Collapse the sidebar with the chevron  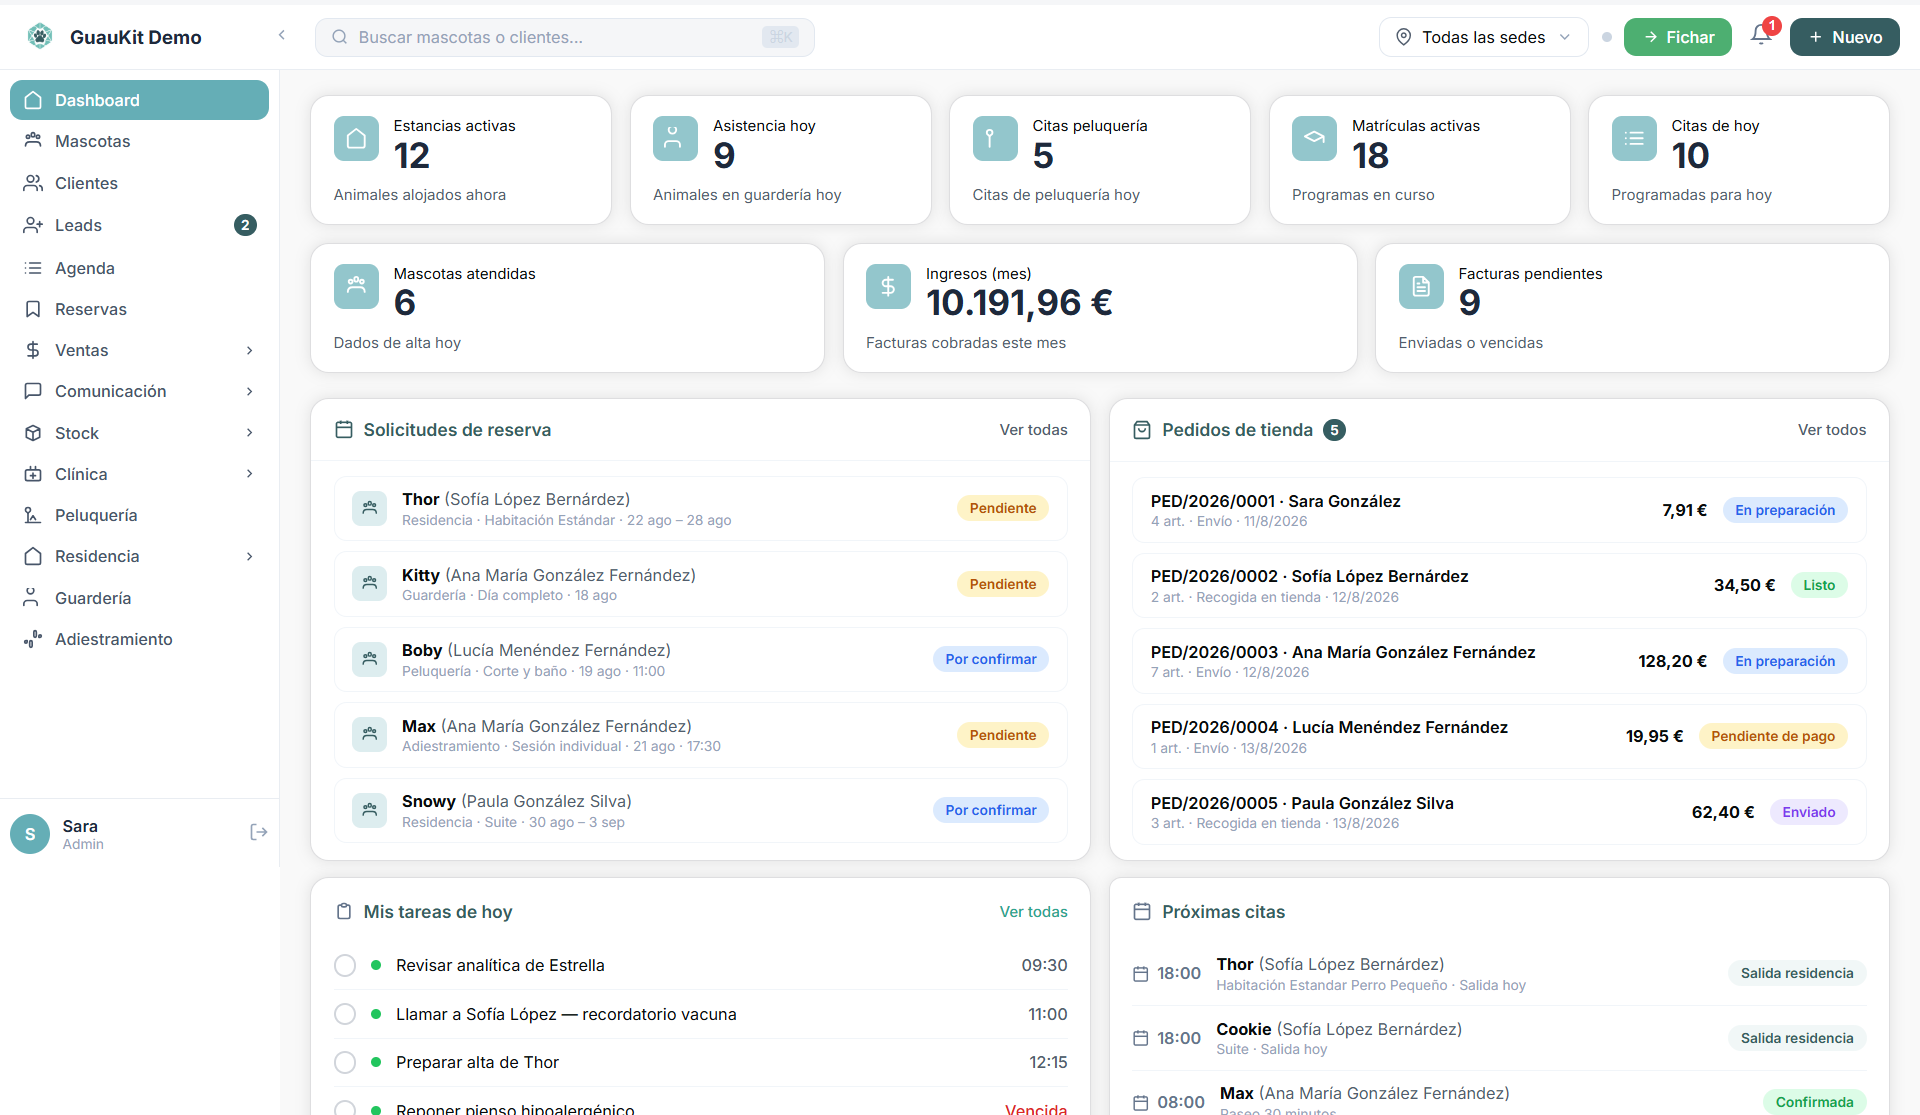(282, 35)
